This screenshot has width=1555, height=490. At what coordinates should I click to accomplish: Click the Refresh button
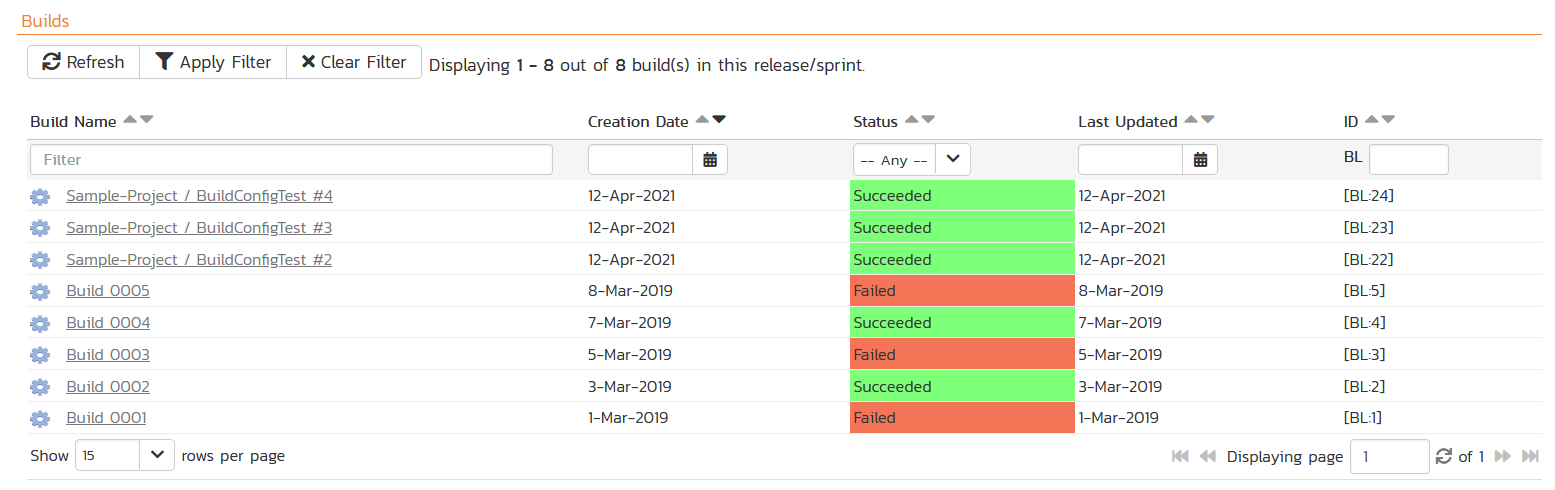tap(83, 62)
